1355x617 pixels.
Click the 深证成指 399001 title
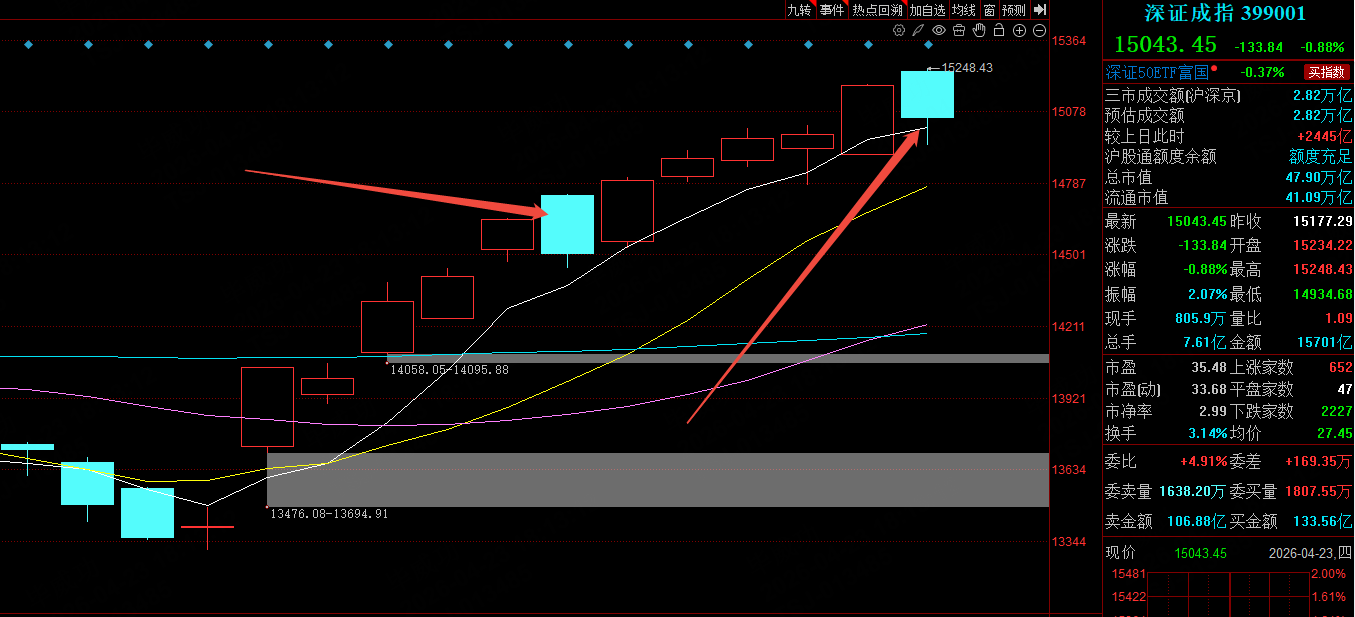[1226, 13]
